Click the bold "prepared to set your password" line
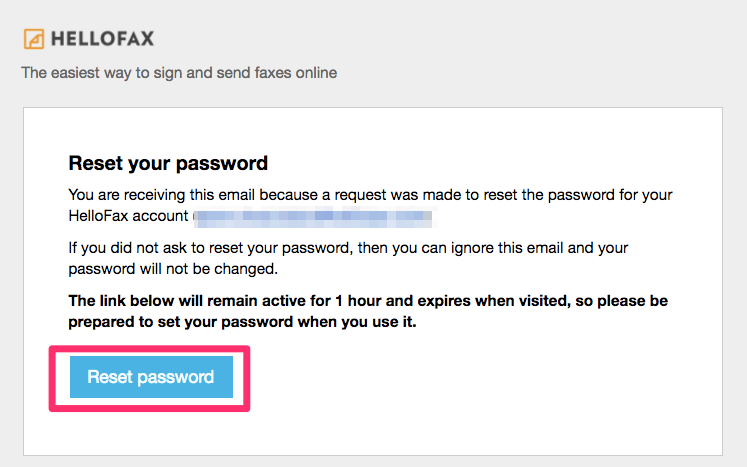Image resolution: width=747 pixels, height=467 pixels. (242, 322)
